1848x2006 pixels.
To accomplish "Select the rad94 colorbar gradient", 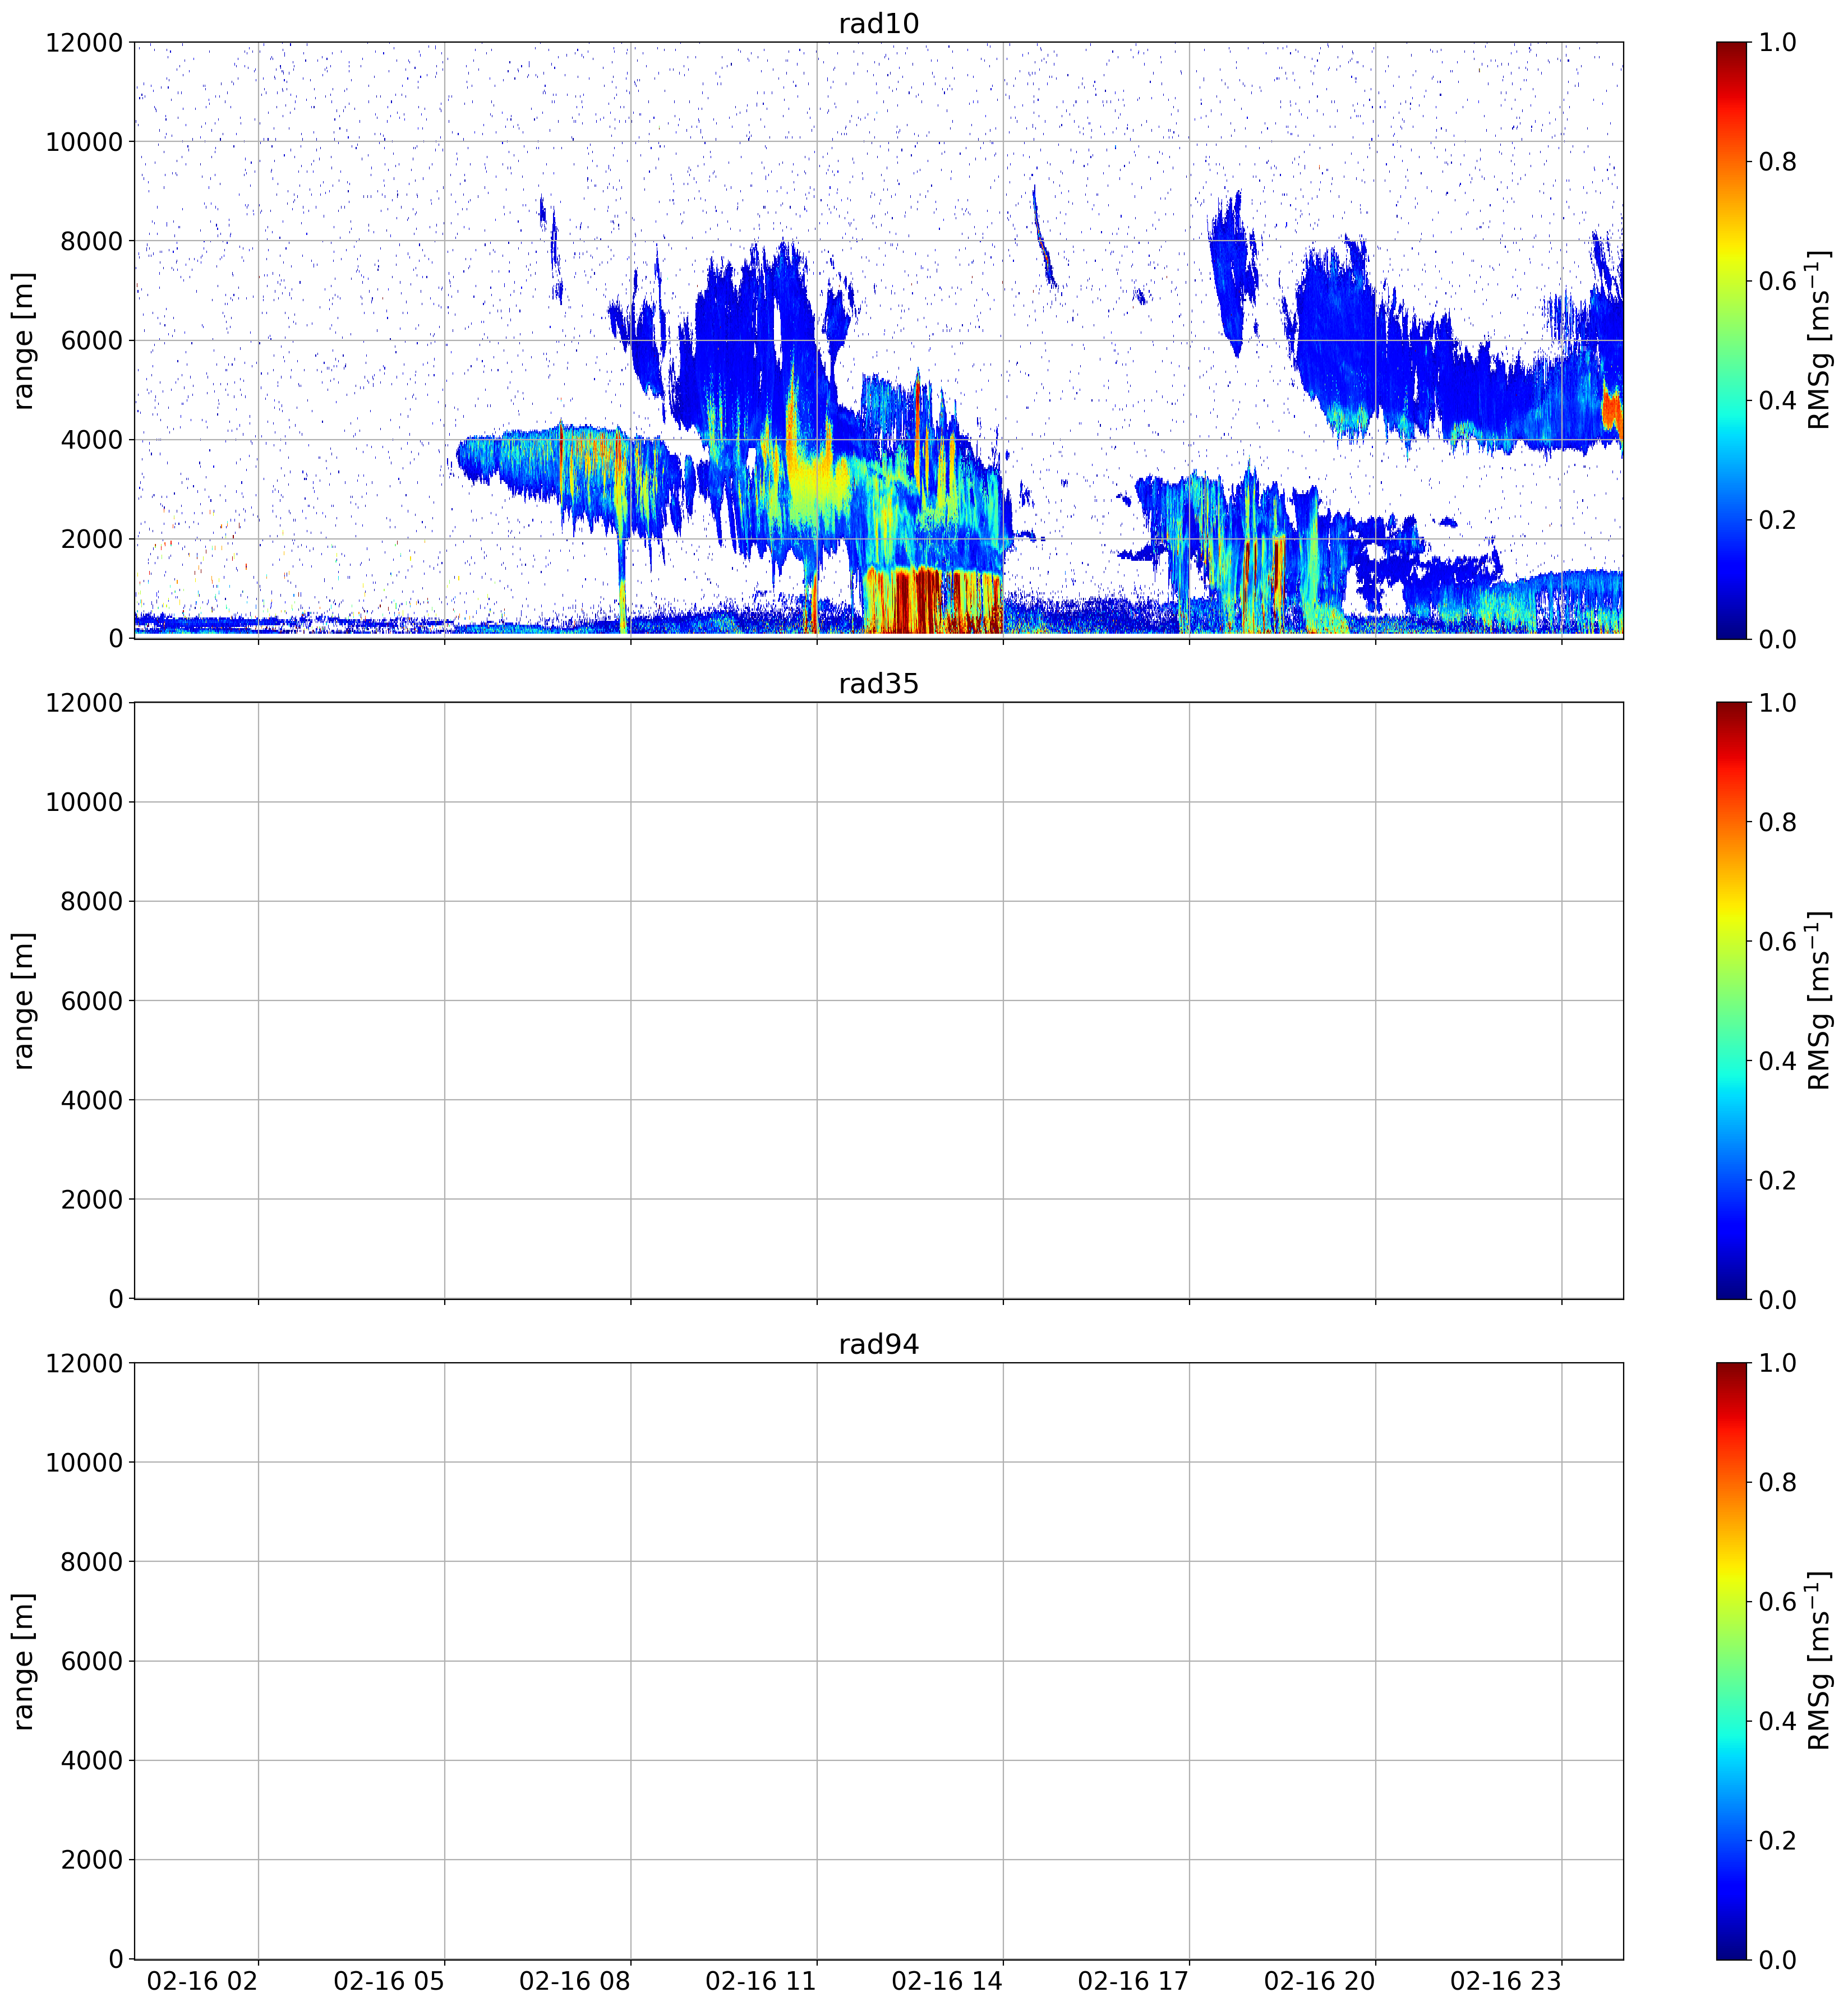I will point(1731,1661).
